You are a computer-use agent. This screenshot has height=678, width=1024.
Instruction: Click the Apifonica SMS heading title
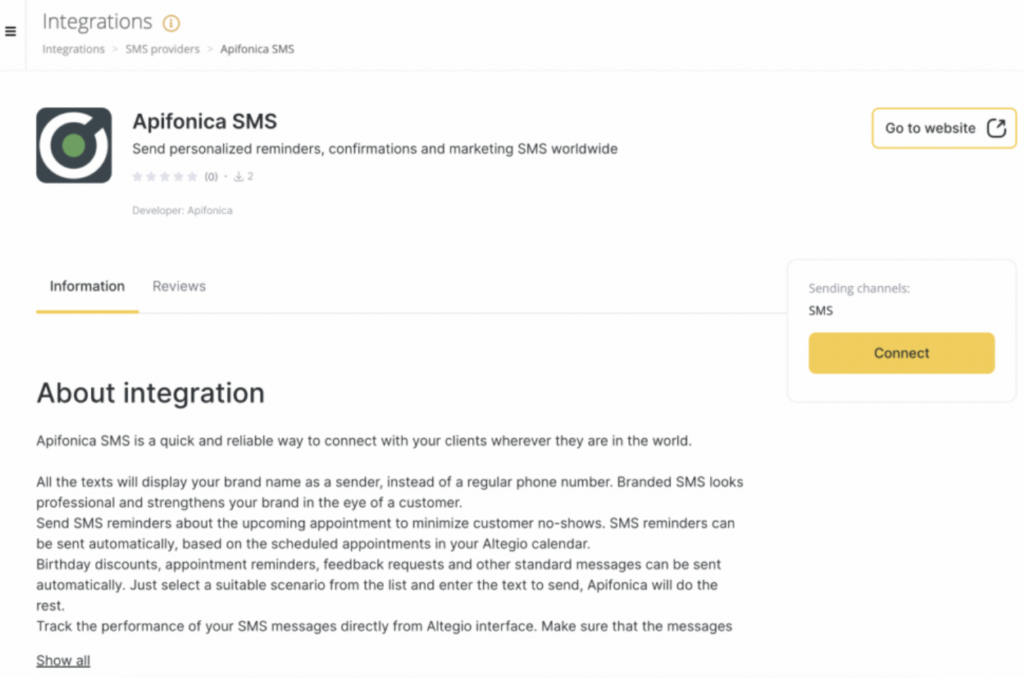coord(205,122)
